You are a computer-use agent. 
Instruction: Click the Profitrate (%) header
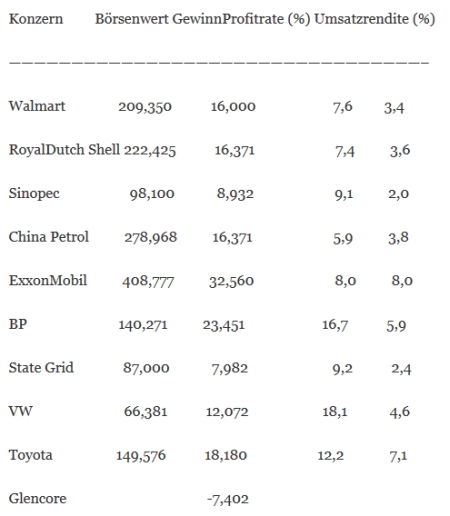[266, 19]
